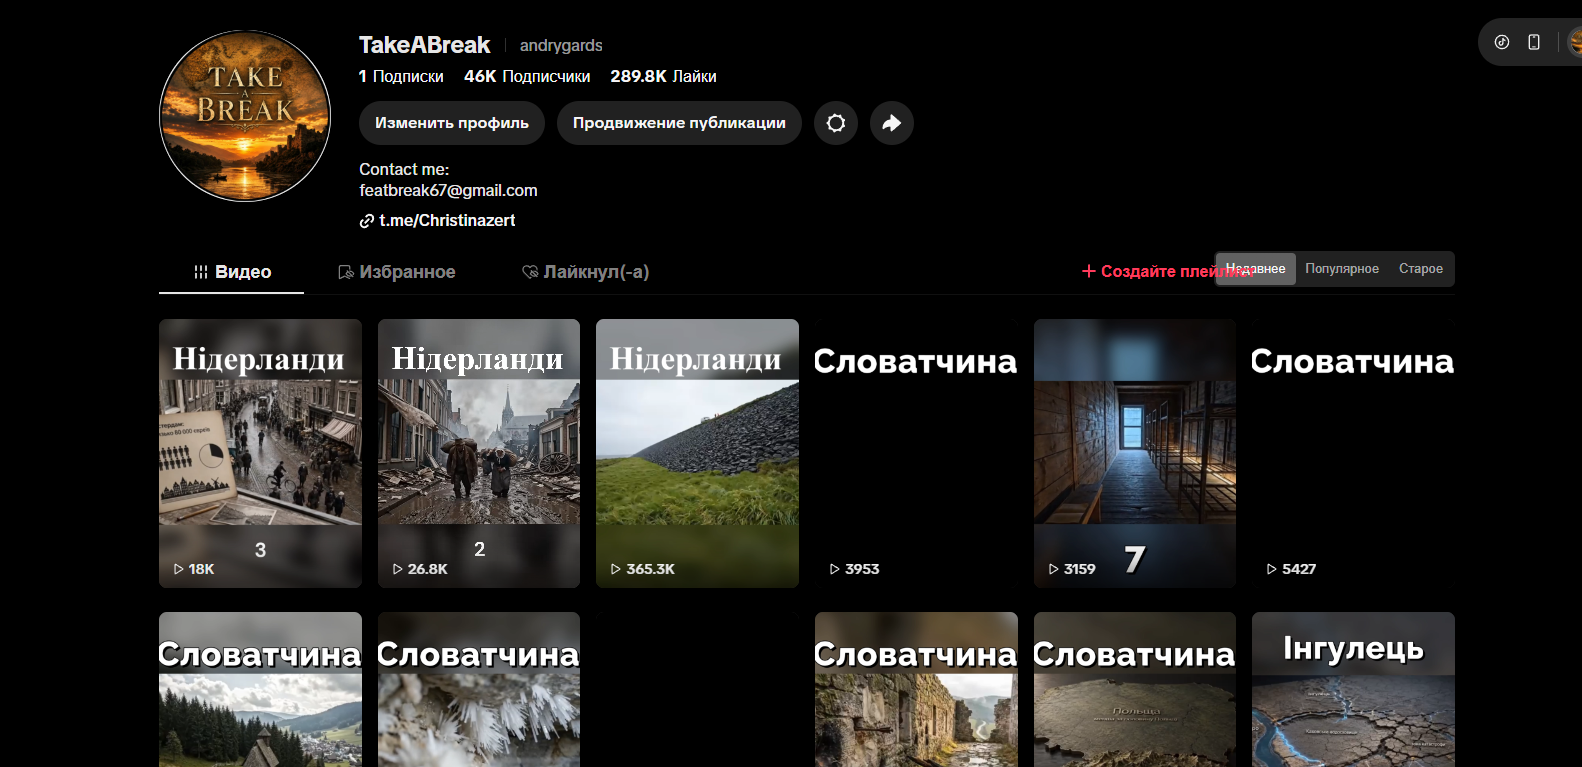
Task: Click the phone-shaped get app icon
Action: [1534, 42]
